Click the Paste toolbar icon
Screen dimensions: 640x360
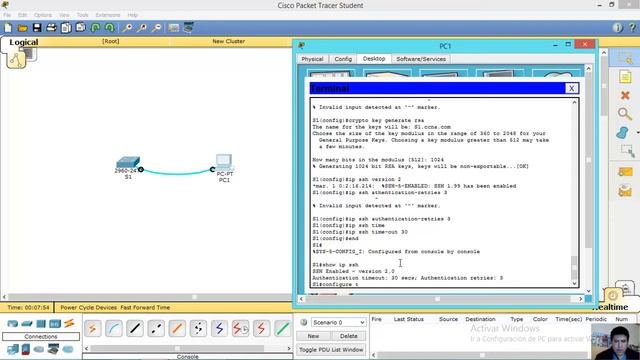pos(81,28)
